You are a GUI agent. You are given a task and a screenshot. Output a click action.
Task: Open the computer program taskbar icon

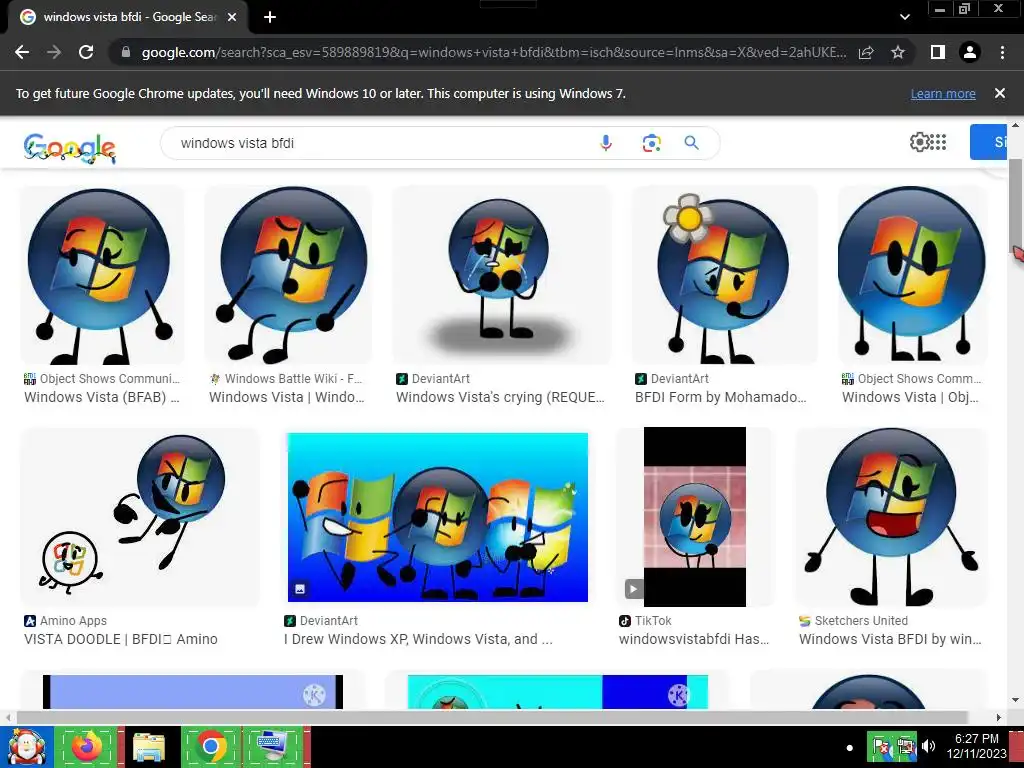273,747
